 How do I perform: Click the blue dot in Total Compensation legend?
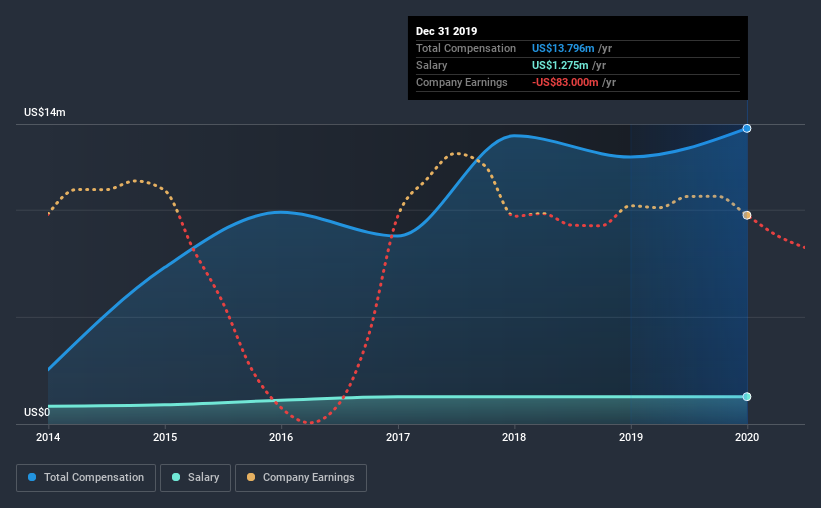click(x=32, y=477)
